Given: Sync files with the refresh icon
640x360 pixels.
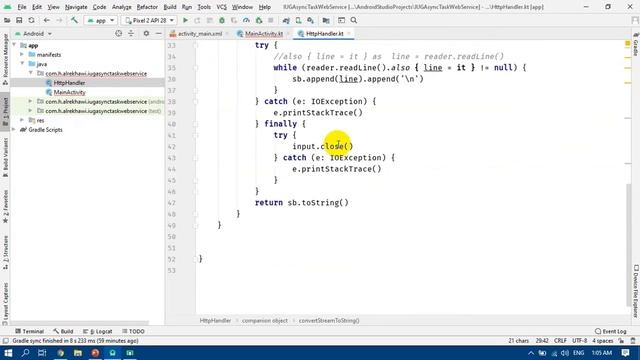Looking at the screenshot, I should 31,20.
